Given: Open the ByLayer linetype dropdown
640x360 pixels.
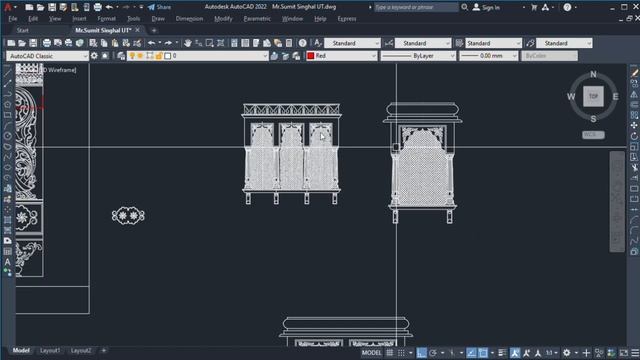Looking at the screenshot, I should coord(418,56).
